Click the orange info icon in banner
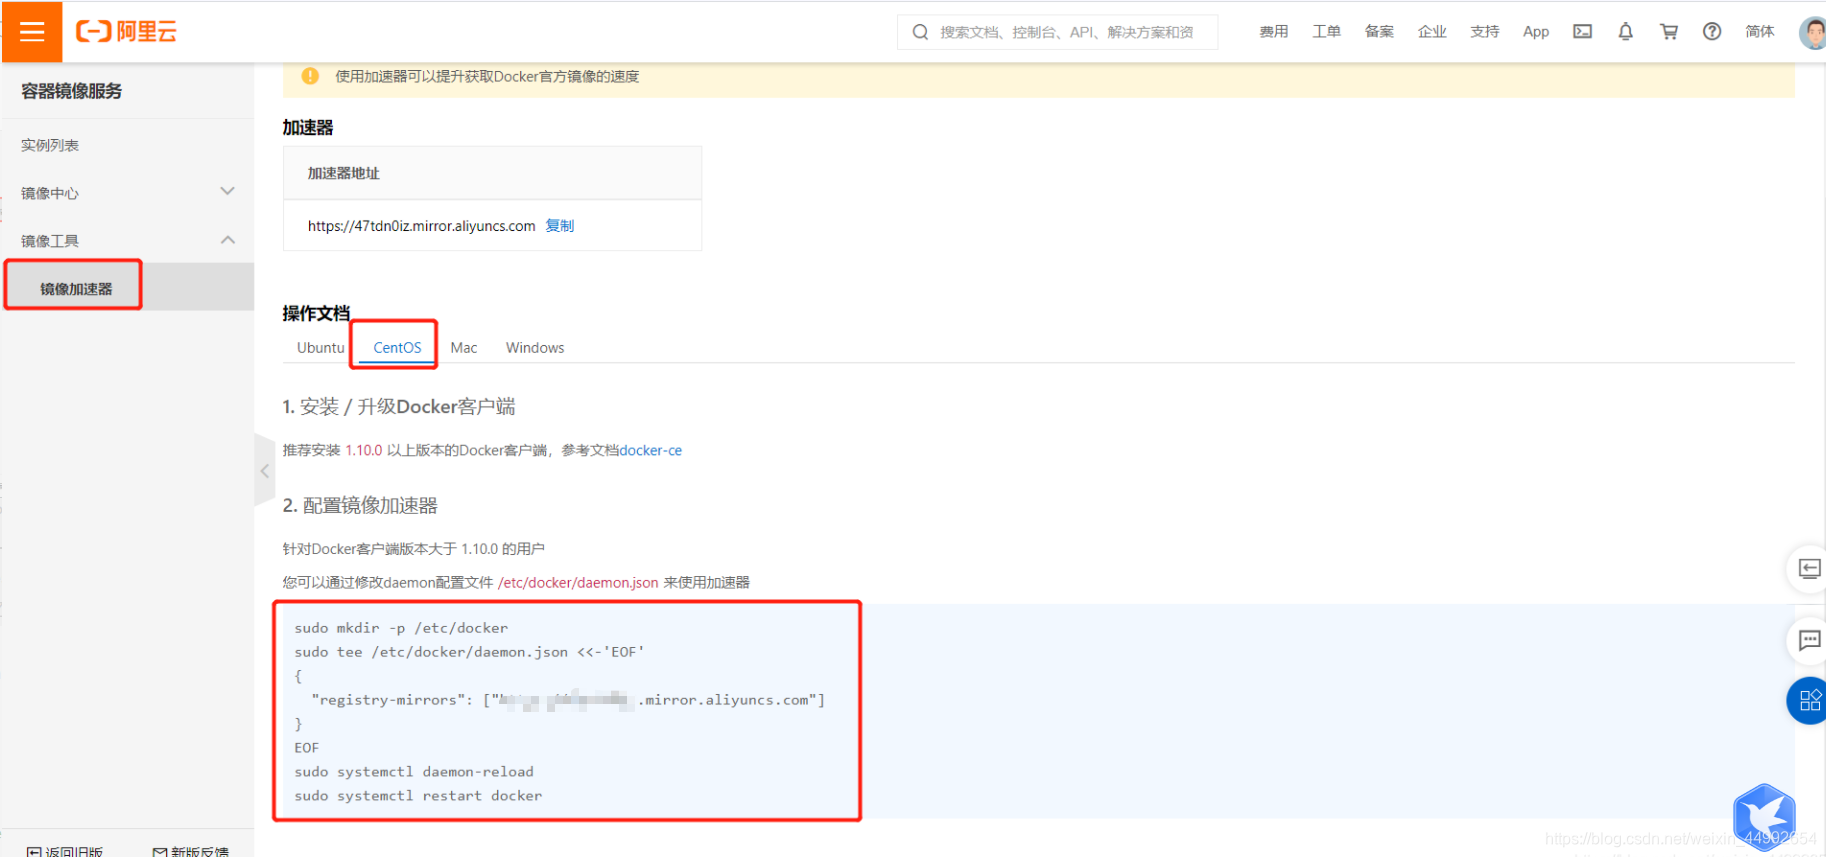 tap(310, 76)
